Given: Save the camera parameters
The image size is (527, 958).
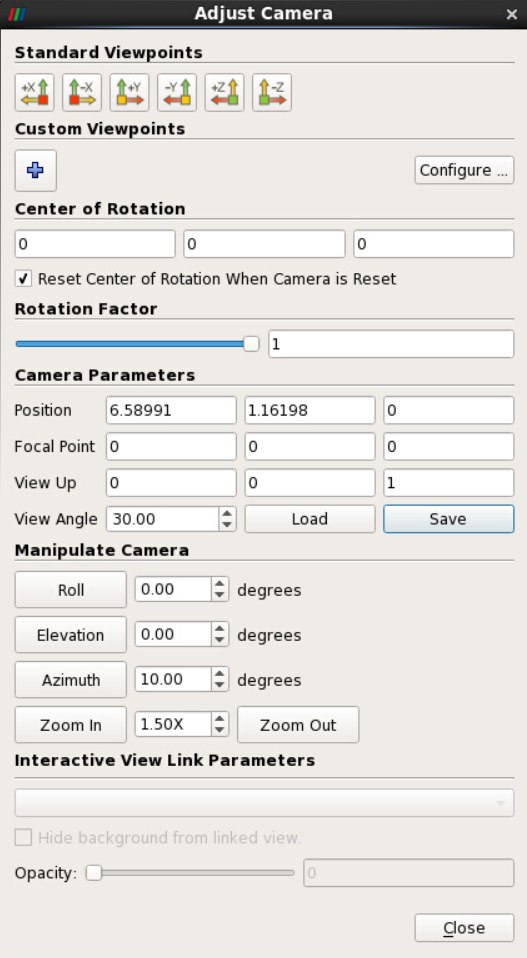Looking at the screenshot, I should click(448, 519).
